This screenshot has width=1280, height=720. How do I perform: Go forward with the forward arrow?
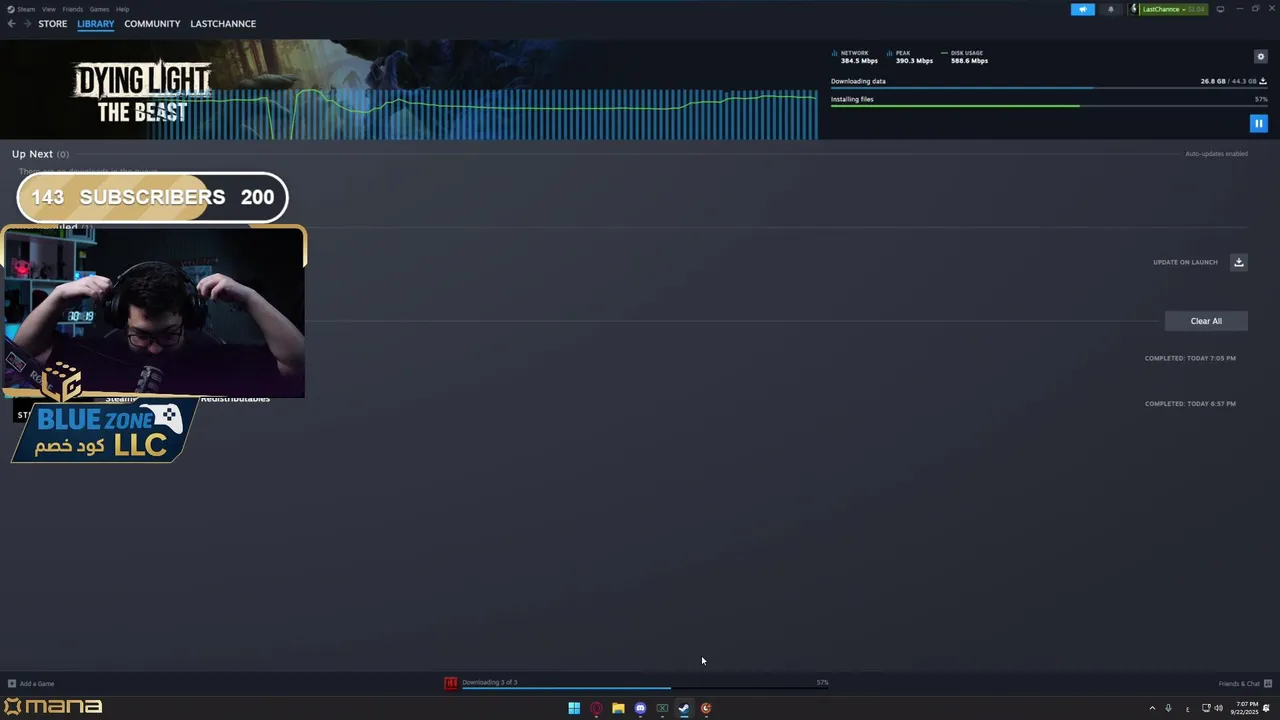tap(26, 24)
